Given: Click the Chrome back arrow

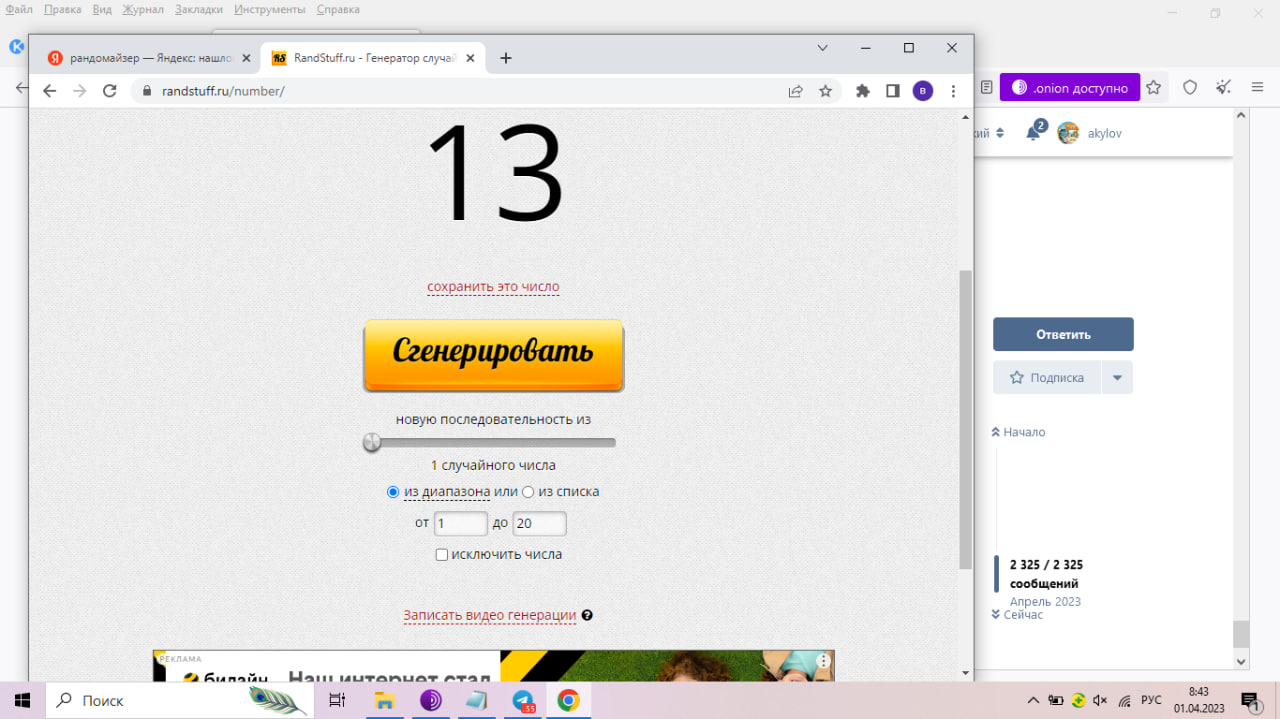Looking at the screenshot, I should pos(50,91).
